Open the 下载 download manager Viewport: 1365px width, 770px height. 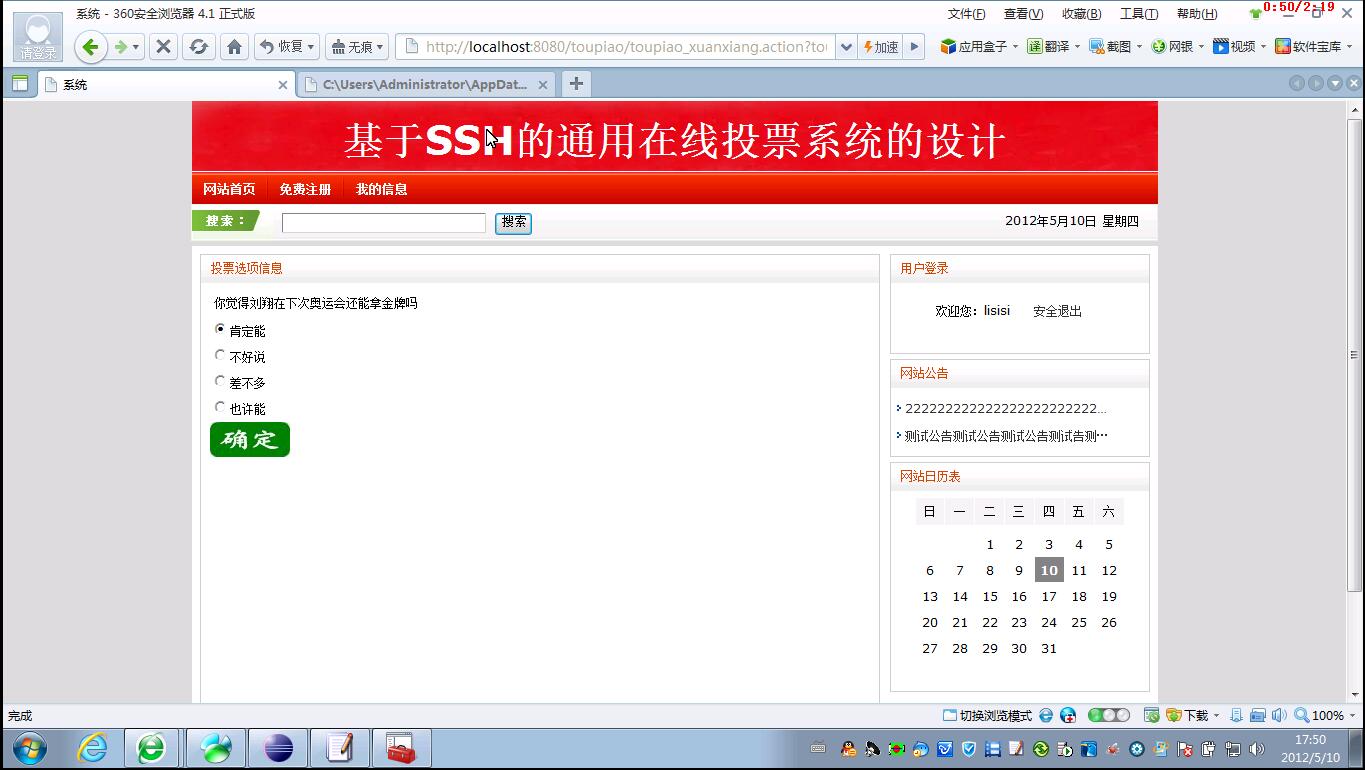[x=1188, y=715]
